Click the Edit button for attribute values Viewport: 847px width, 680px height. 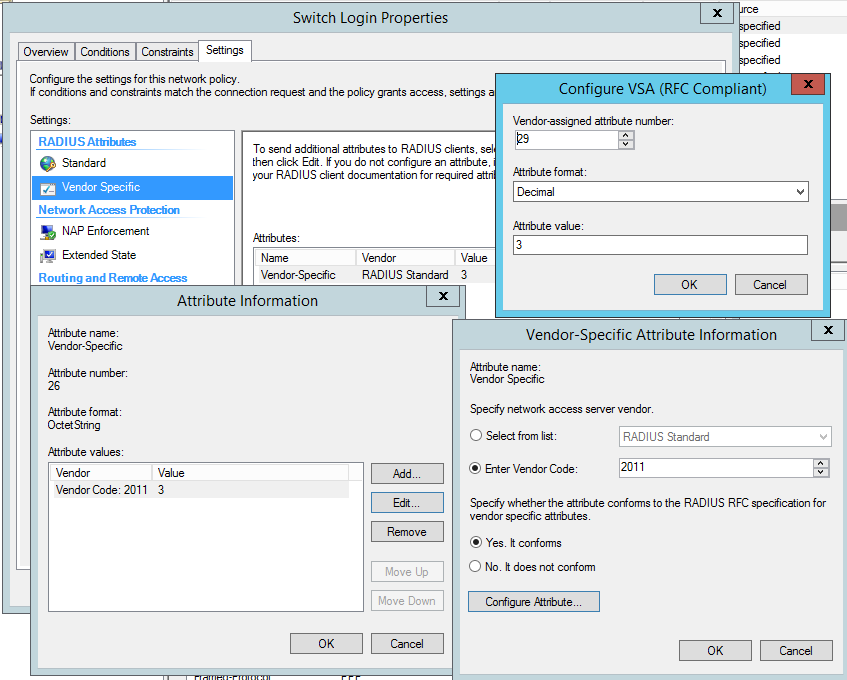click(x=407, y=502)
